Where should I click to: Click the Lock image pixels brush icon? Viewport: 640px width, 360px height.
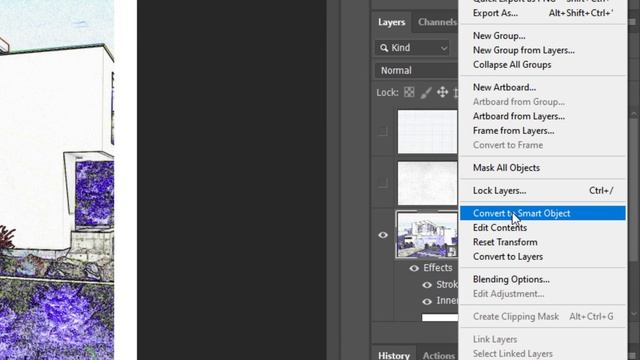pyautogui.click(x=426, y=92)
